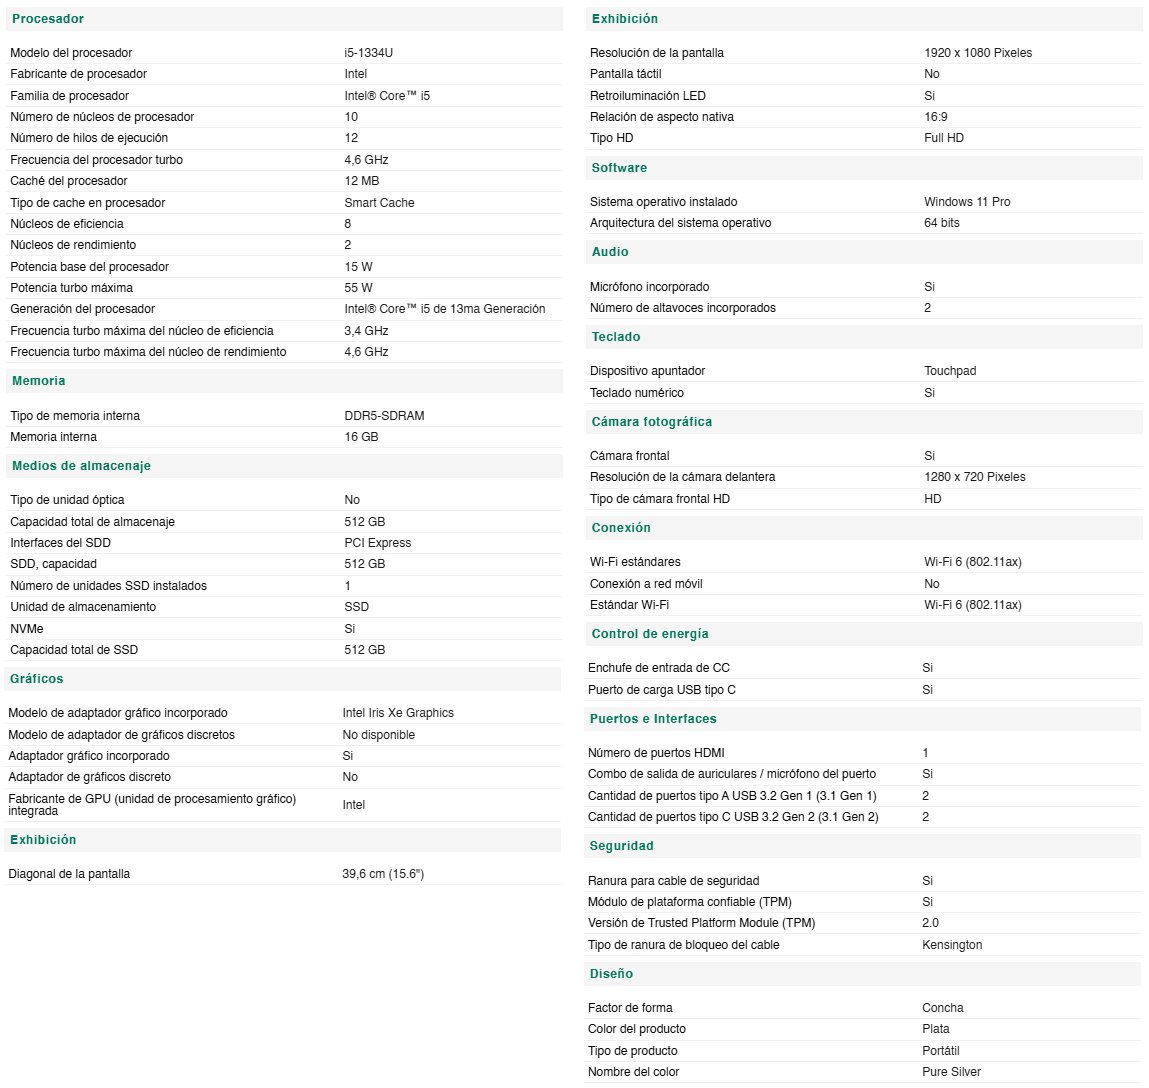Select the DDR5-SDRAM memory type value
The width and height of the screenshot is (1149, 1088).
(385, 416)
